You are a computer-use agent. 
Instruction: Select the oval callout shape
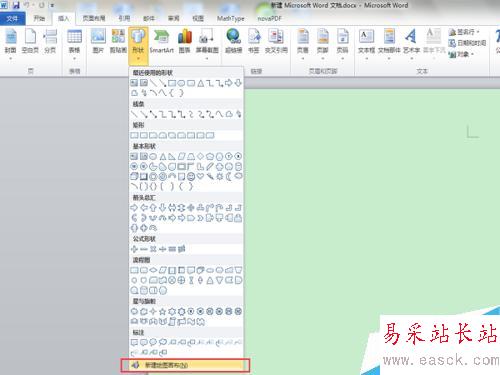click(153, 342)
